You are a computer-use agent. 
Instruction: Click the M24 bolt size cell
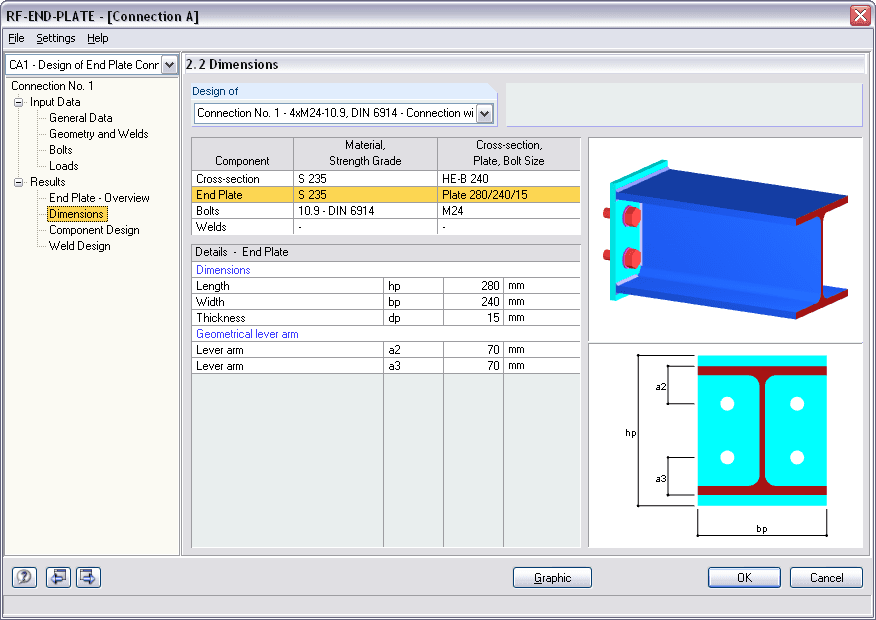pyautogui.click(x=508, y=211)
